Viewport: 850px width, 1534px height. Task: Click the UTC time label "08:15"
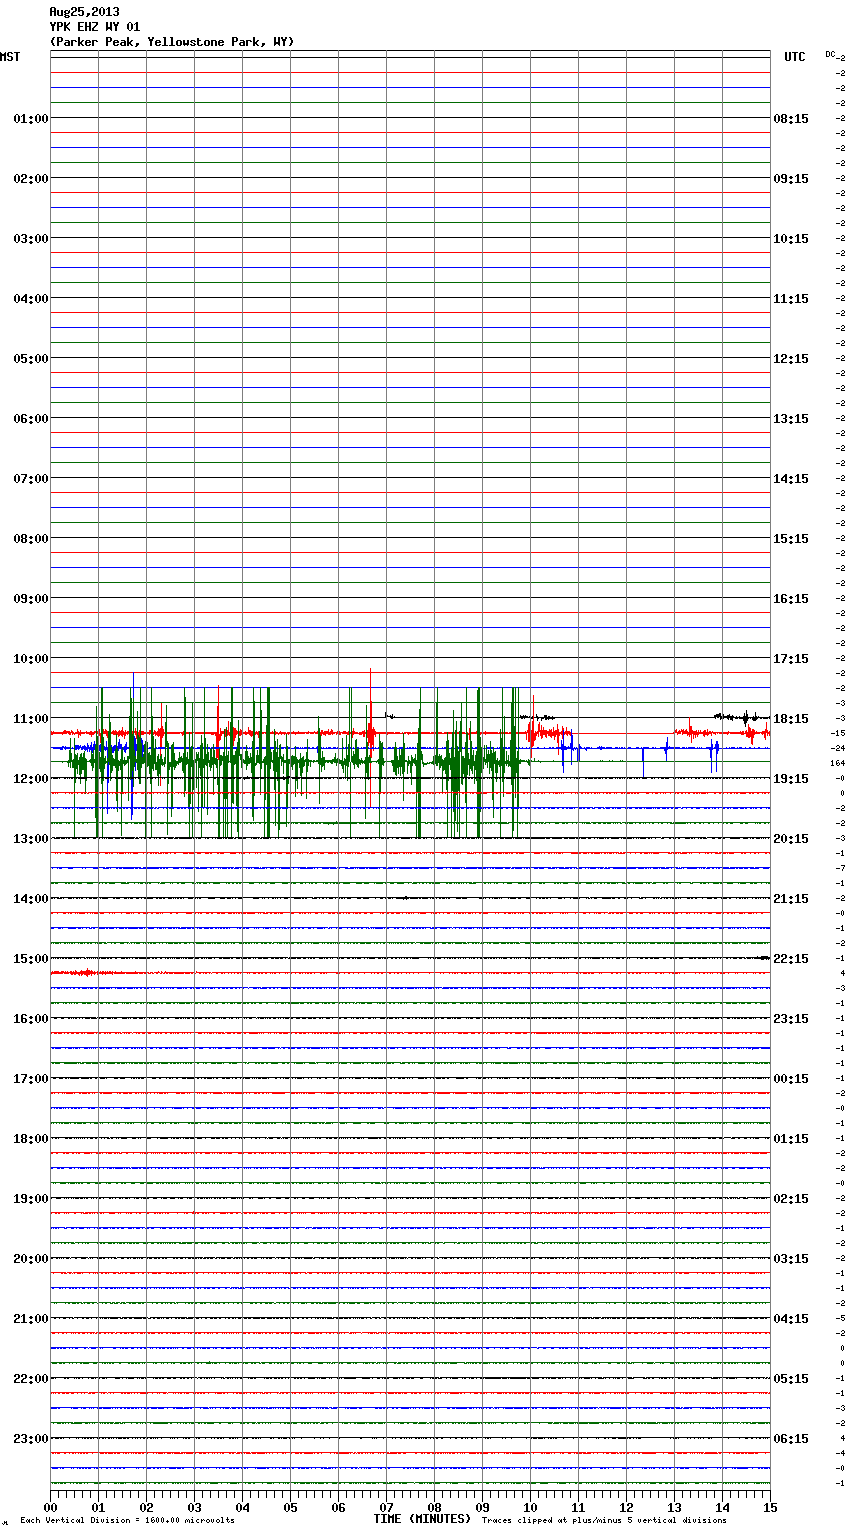coord(791,119)
